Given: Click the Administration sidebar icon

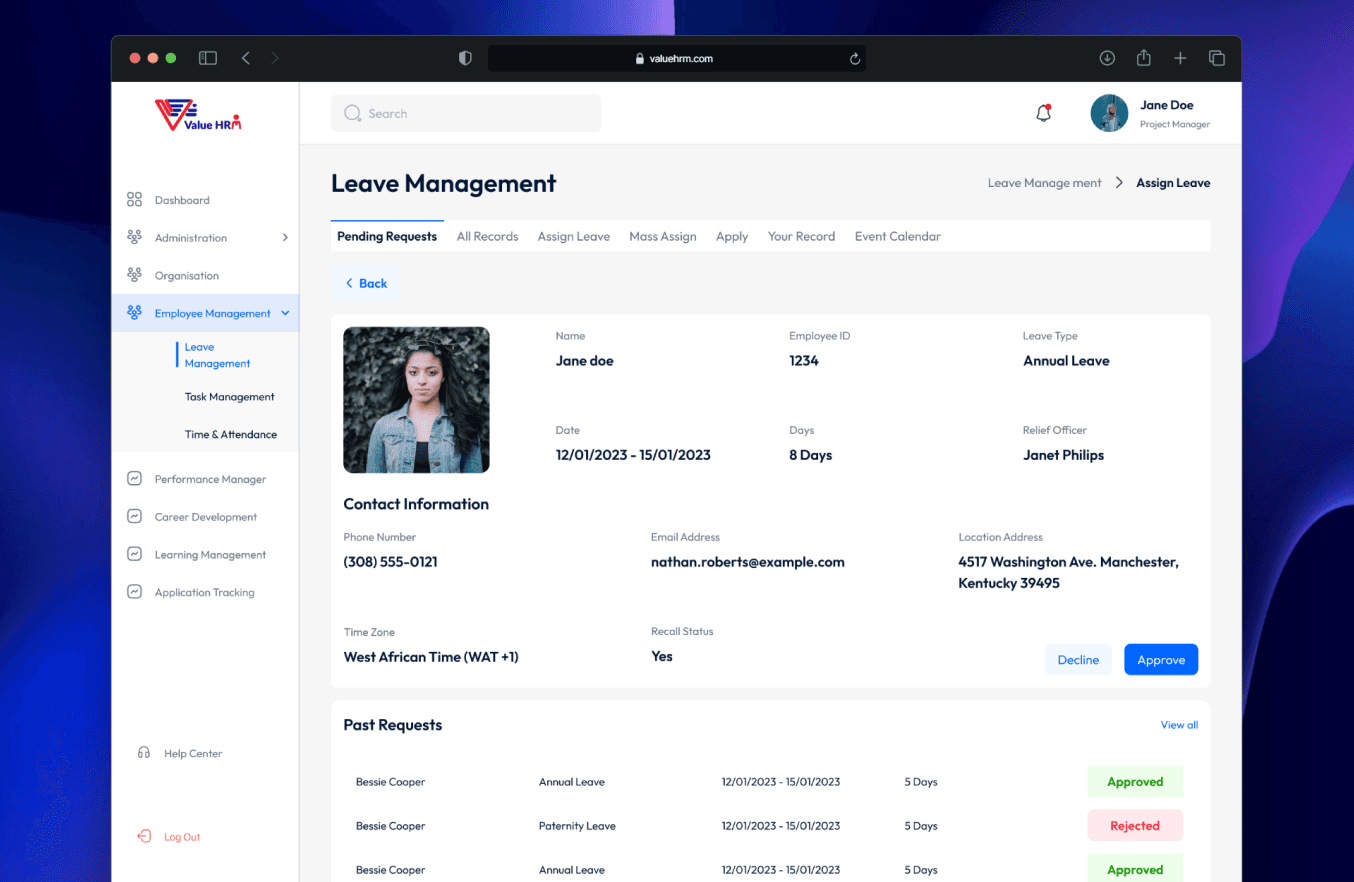Looking at the screenshot, I should [x=134, y=238].
